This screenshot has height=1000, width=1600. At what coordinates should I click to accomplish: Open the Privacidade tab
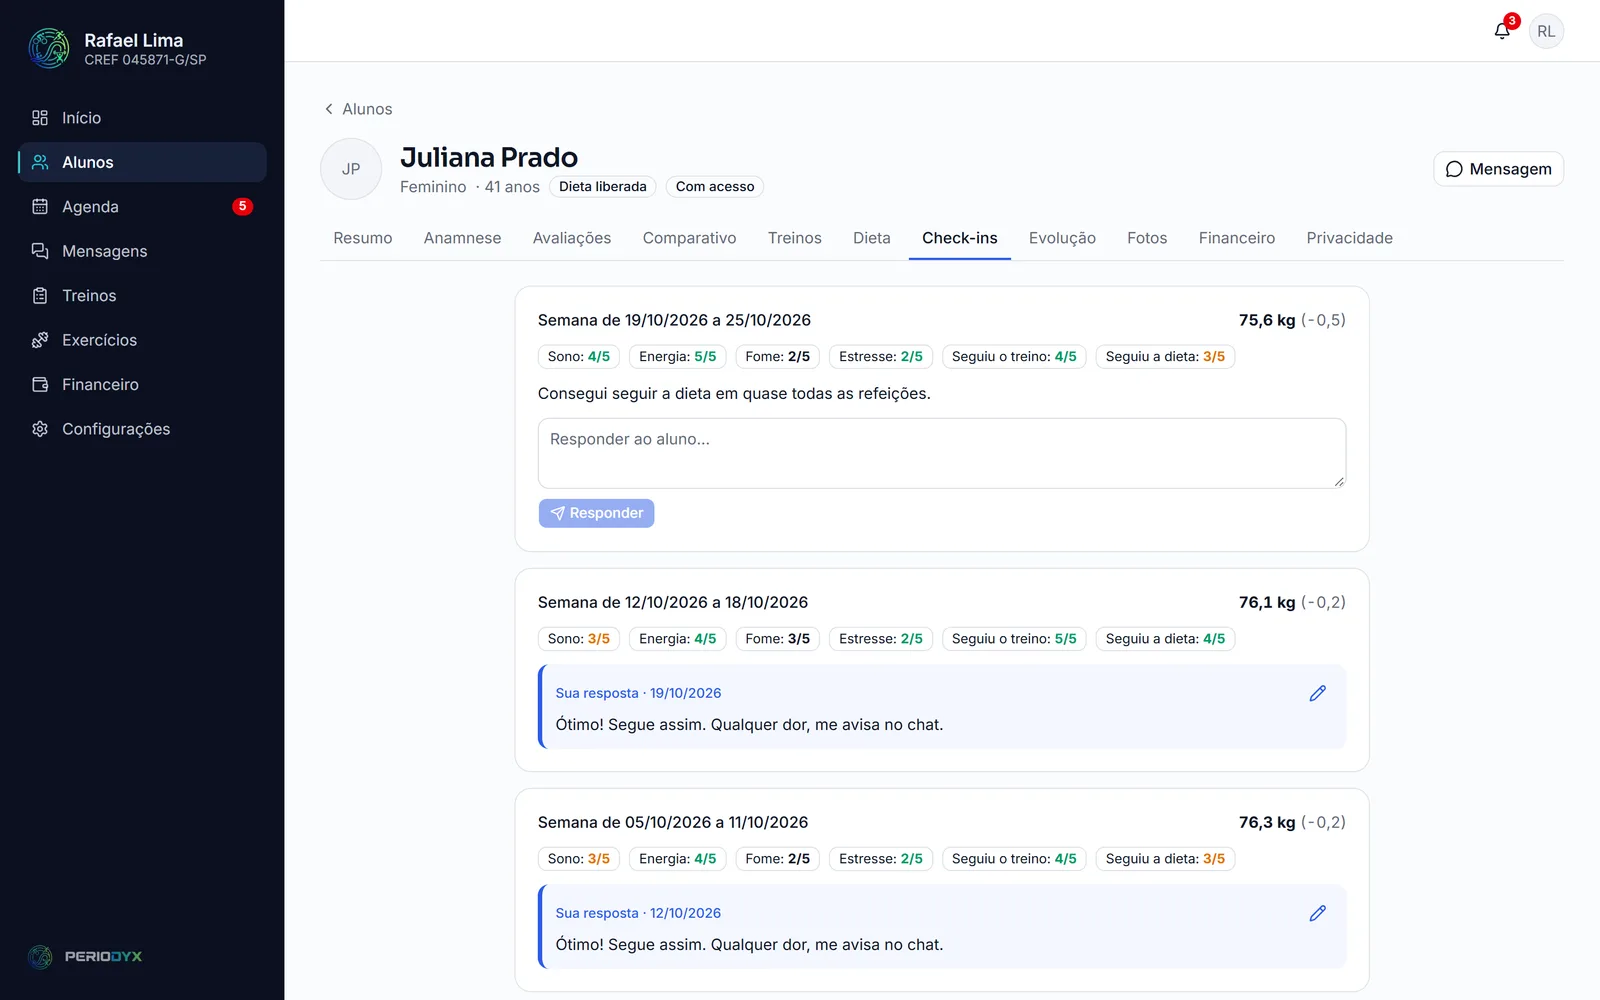(x=1349, y=238)
